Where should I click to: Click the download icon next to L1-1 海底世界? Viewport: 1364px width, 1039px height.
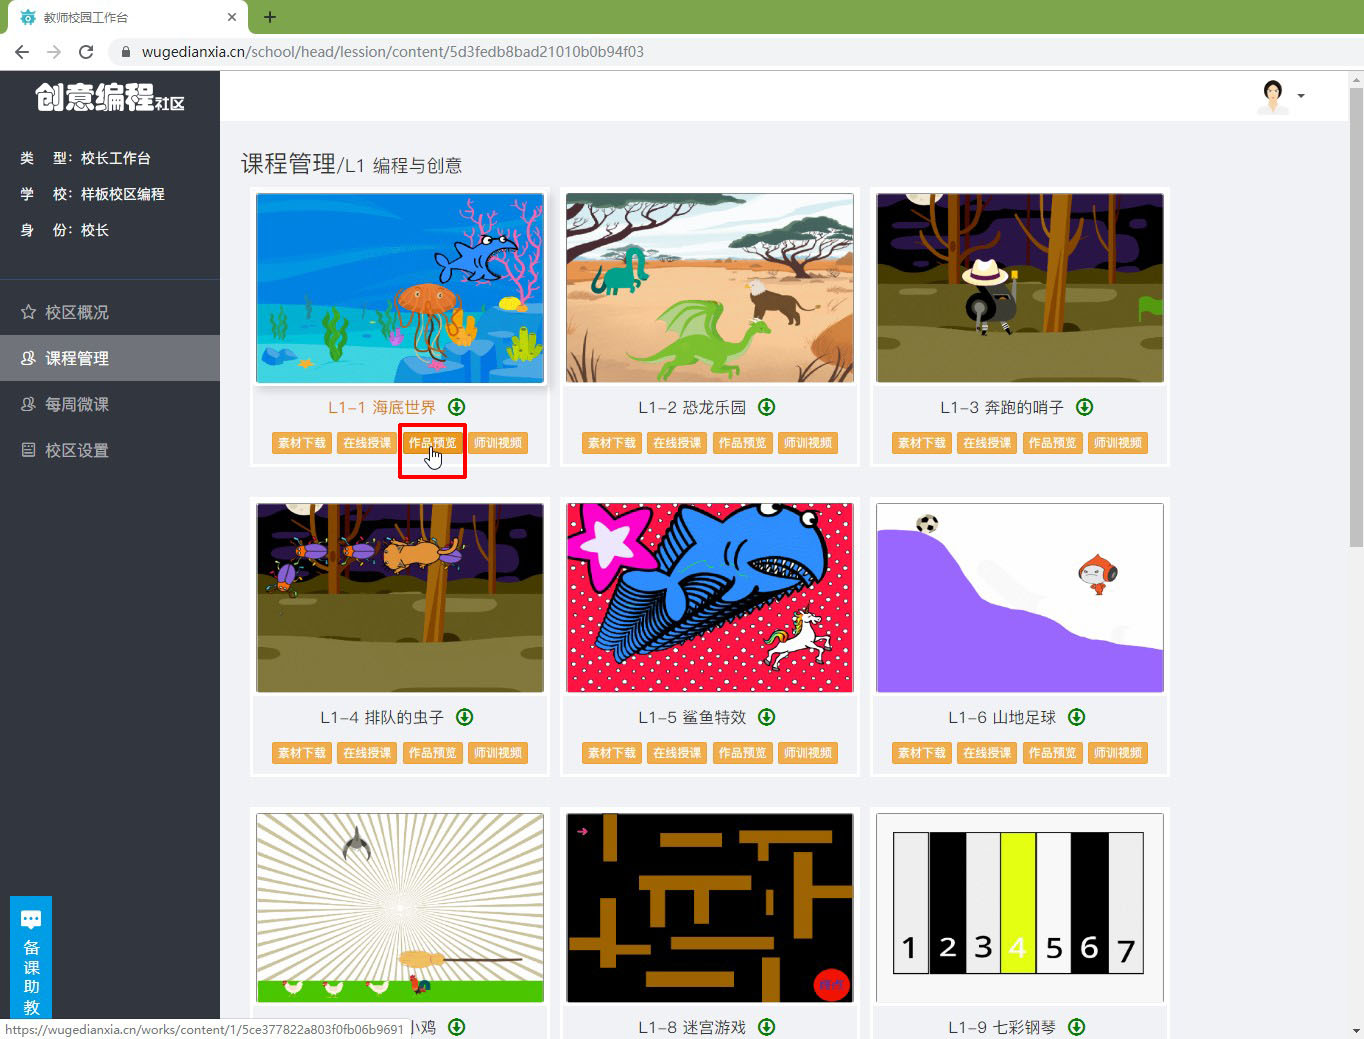pos(456,407)
